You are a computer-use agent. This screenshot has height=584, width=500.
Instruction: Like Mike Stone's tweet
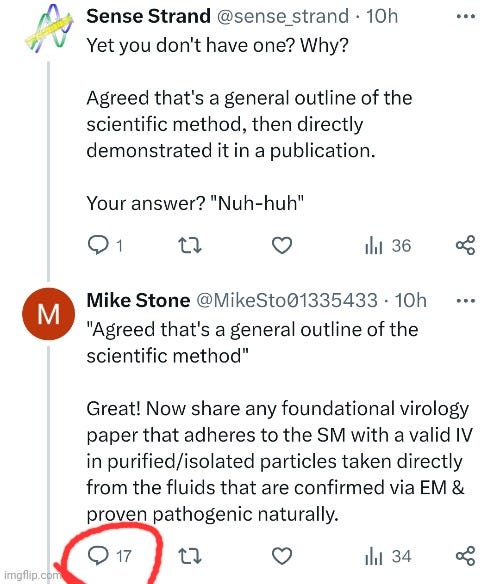pos(282,556)
